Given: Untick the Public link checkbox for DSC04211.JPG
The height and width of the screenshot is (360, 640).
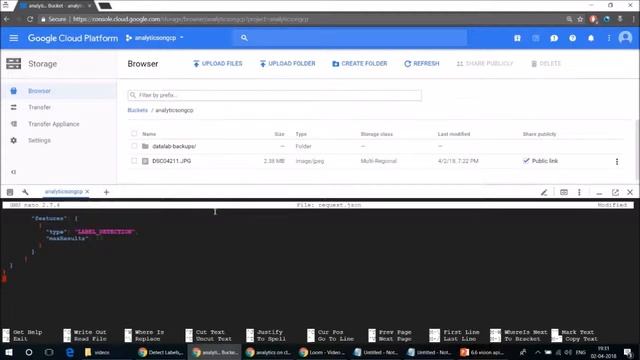Looking at the screenshot, I should pyautogui.click(x=526, y=161).
